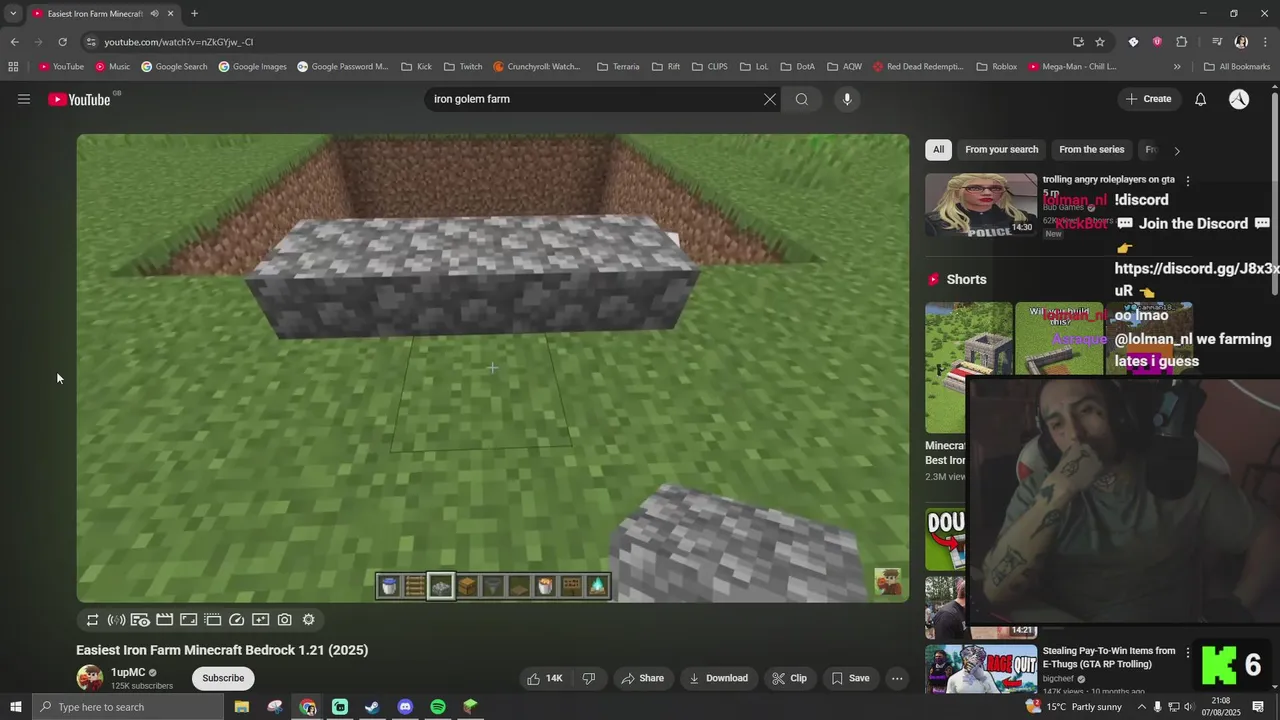Open the Chrome three-dot menu
Screen dimensions: 1280x720
[1266, 42]
